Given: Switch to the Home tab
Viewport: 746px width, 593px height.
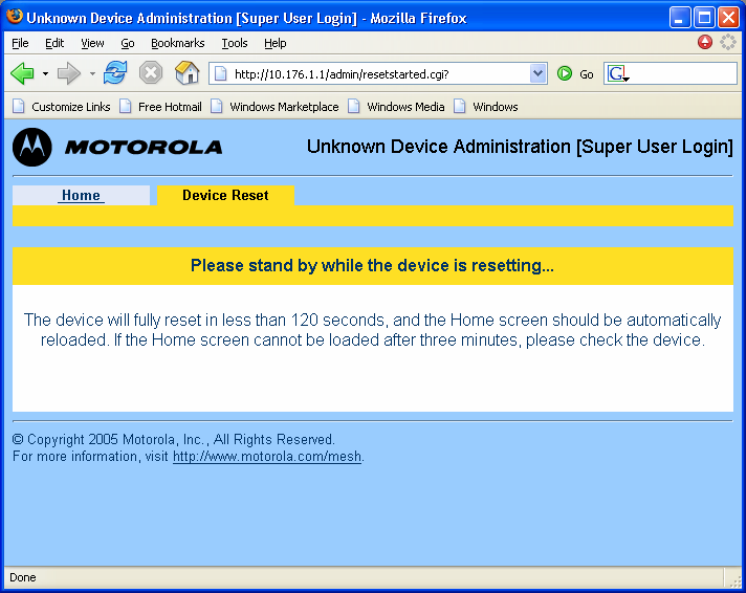Looking at the screenshot, I should click(81, 195).
